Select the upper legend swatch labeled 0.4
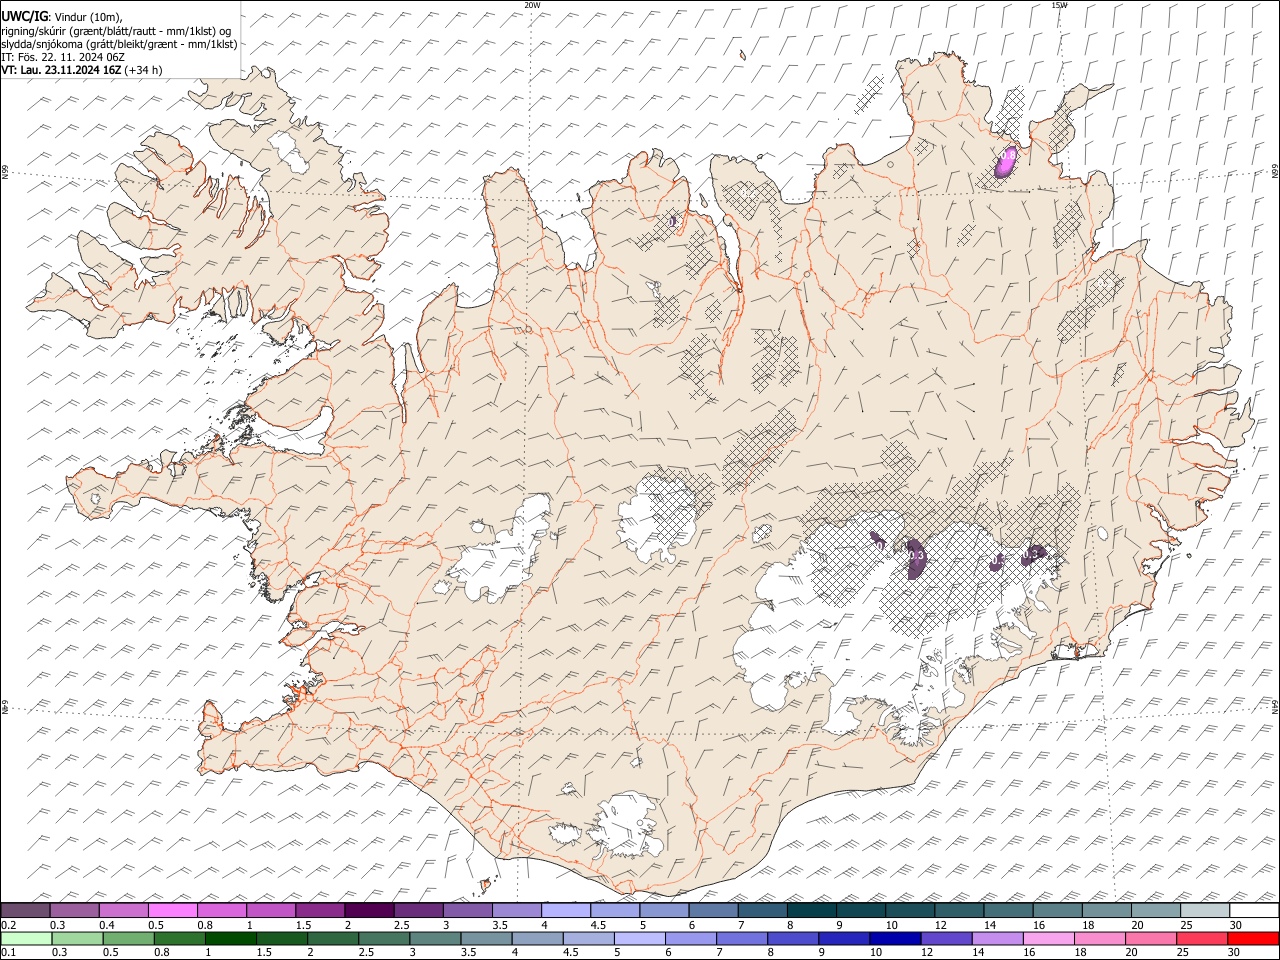This screenshot has width=1280, height=960. point(123,910)
